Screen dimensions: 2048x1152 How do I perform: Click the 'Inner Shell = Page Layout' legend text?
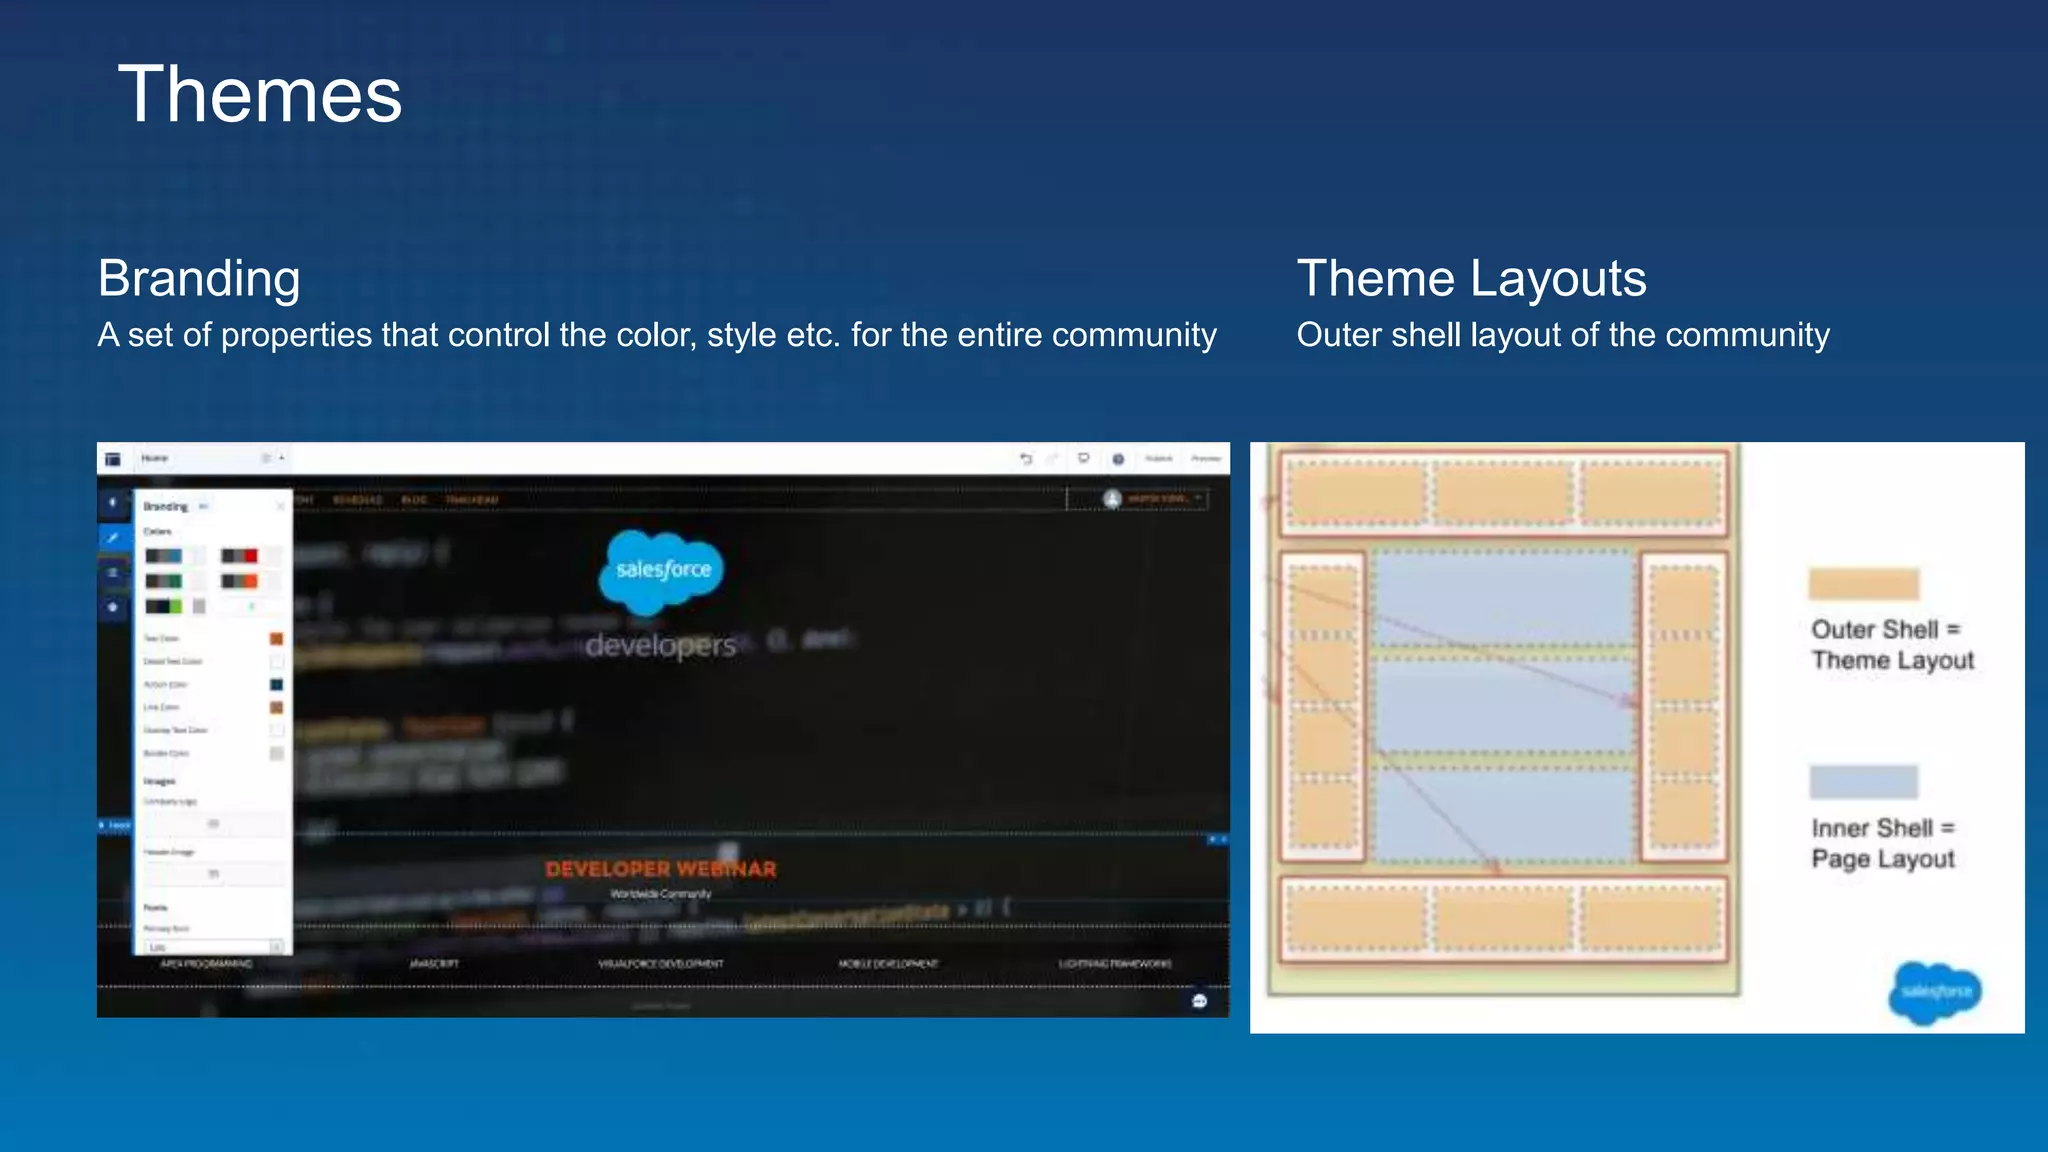coord(1883,843)
